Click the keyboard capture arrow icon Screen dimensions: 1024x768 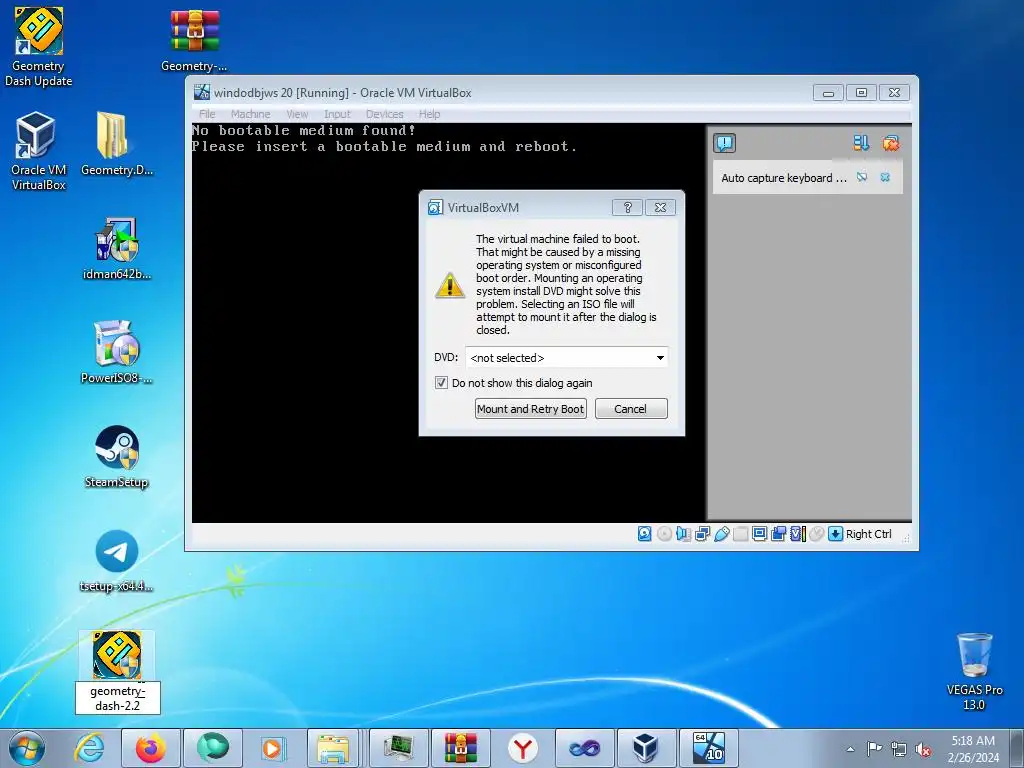coord(835,534)
